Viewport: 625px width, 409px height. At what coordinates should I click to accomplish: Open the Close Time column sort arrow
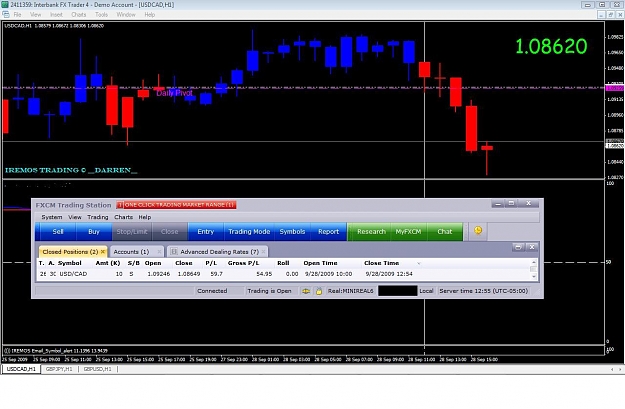(419, 263)
